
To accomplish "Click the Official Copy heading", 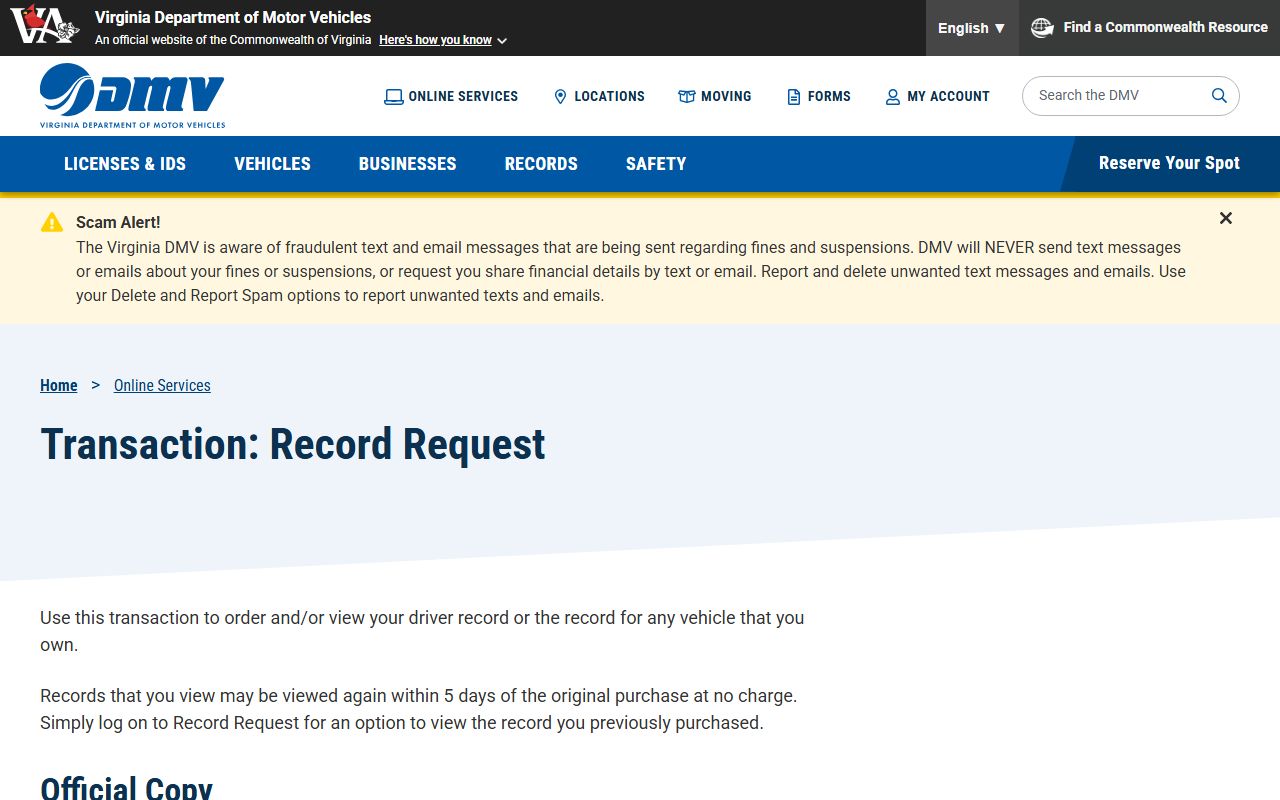I will click(127, 787).
